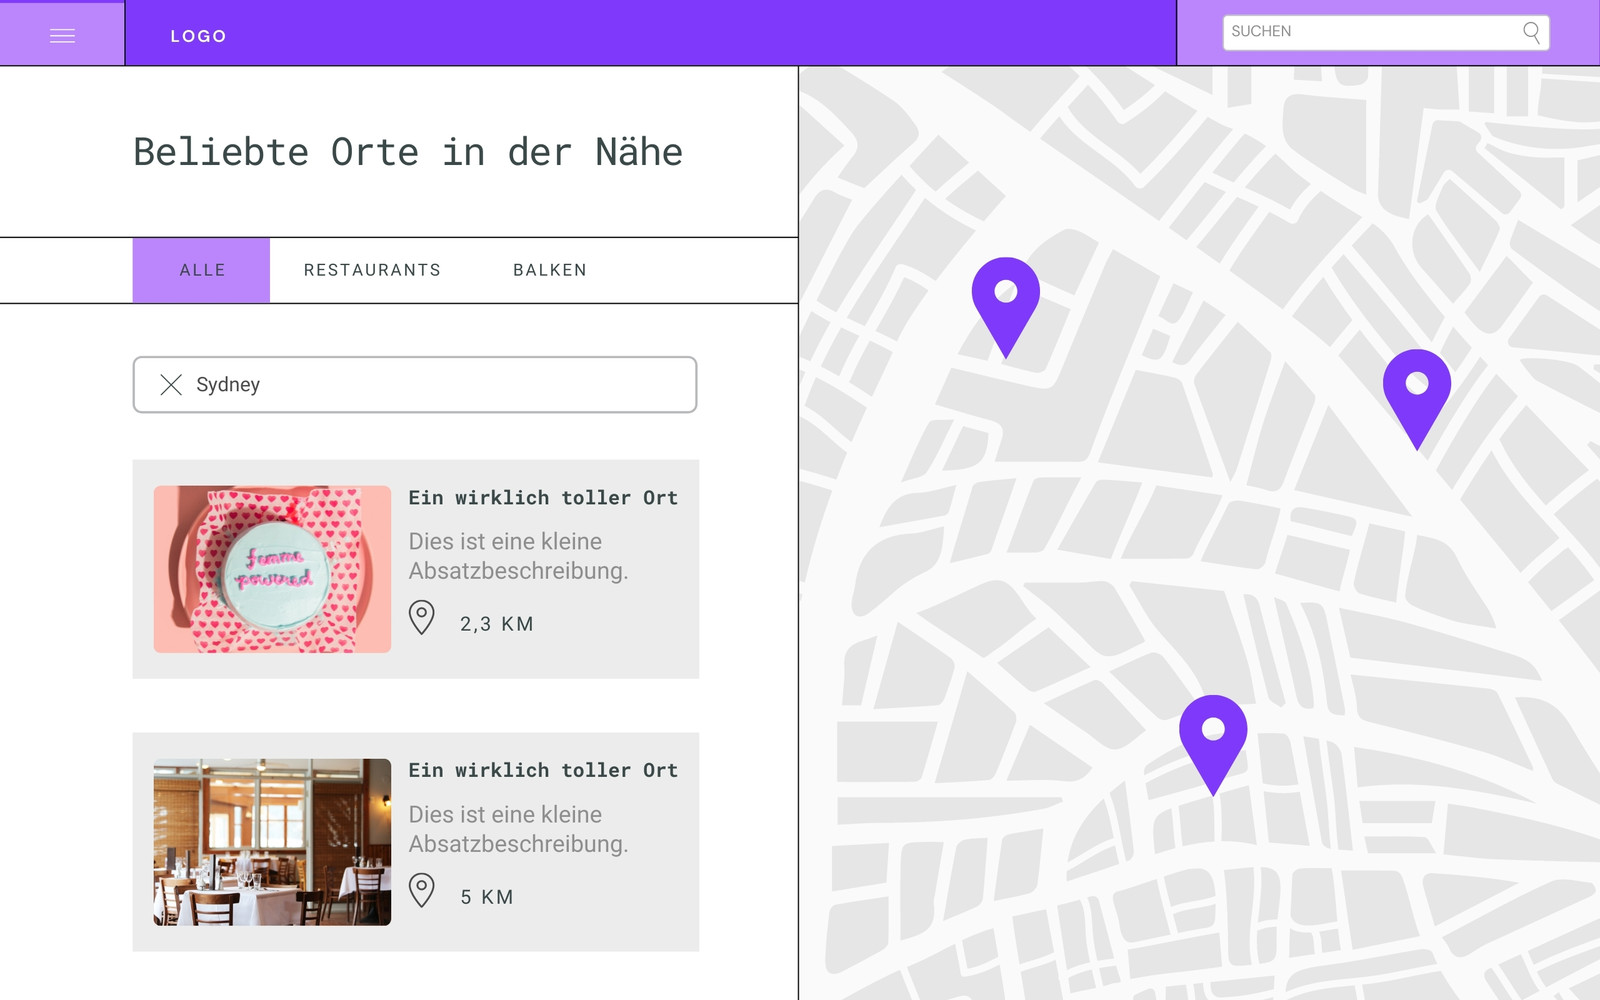Click the location pin next to 2,3 KM
1600x1000 pixels.
(x=423, y=616)
